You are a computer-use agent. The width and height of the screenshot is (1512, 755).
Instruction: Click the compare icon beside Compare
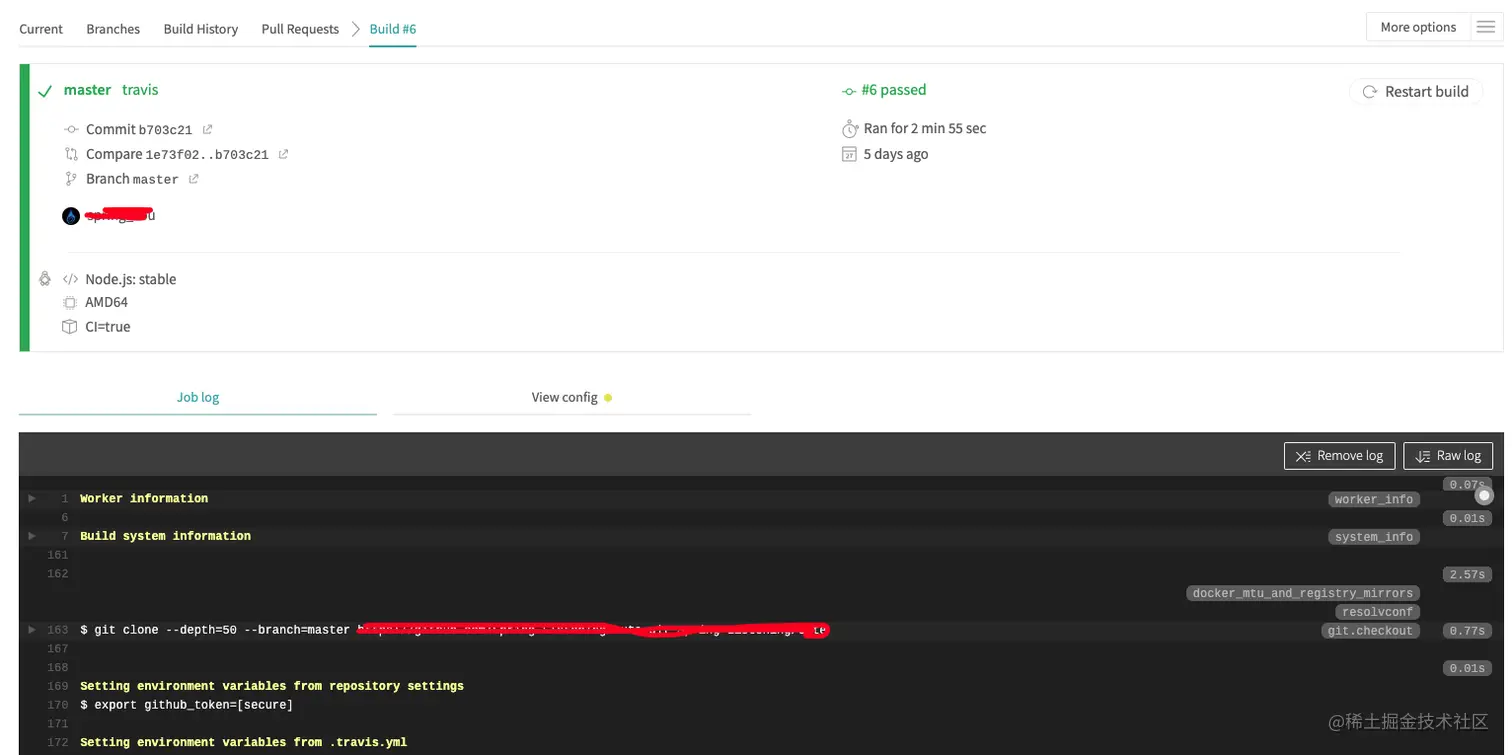pos(71,154)
